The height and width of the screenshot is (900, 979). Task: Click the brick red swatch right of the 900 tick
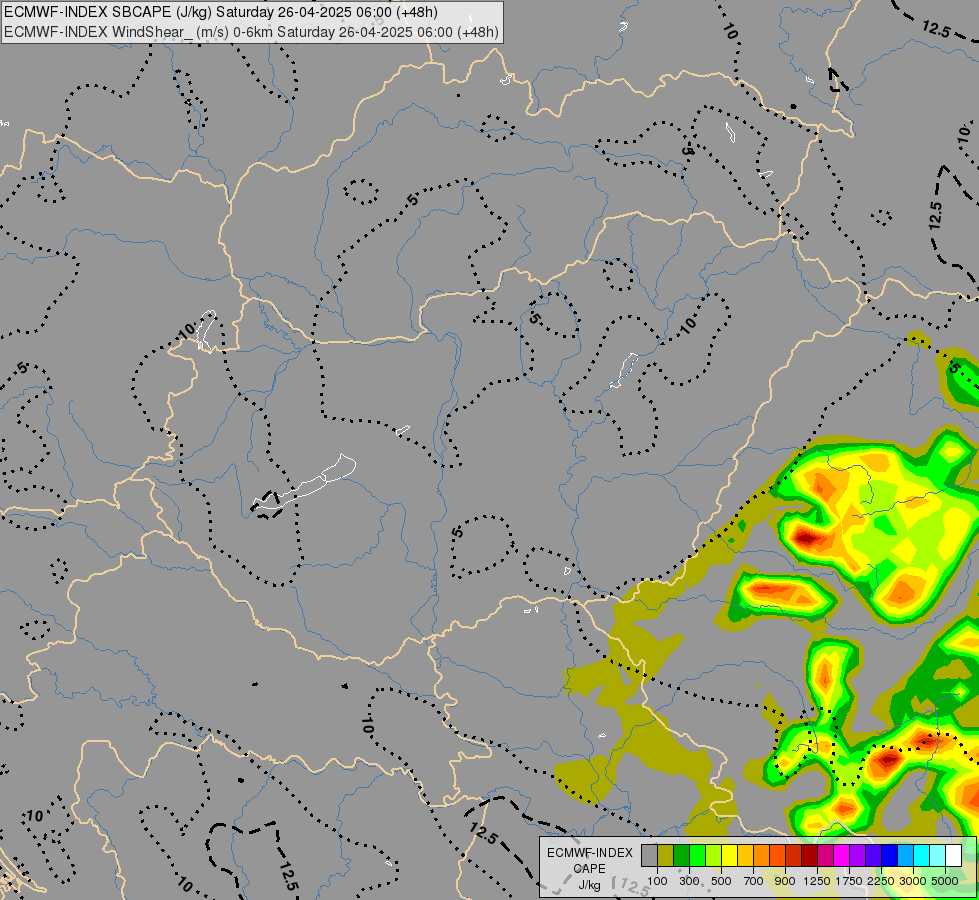coord(794,856)
